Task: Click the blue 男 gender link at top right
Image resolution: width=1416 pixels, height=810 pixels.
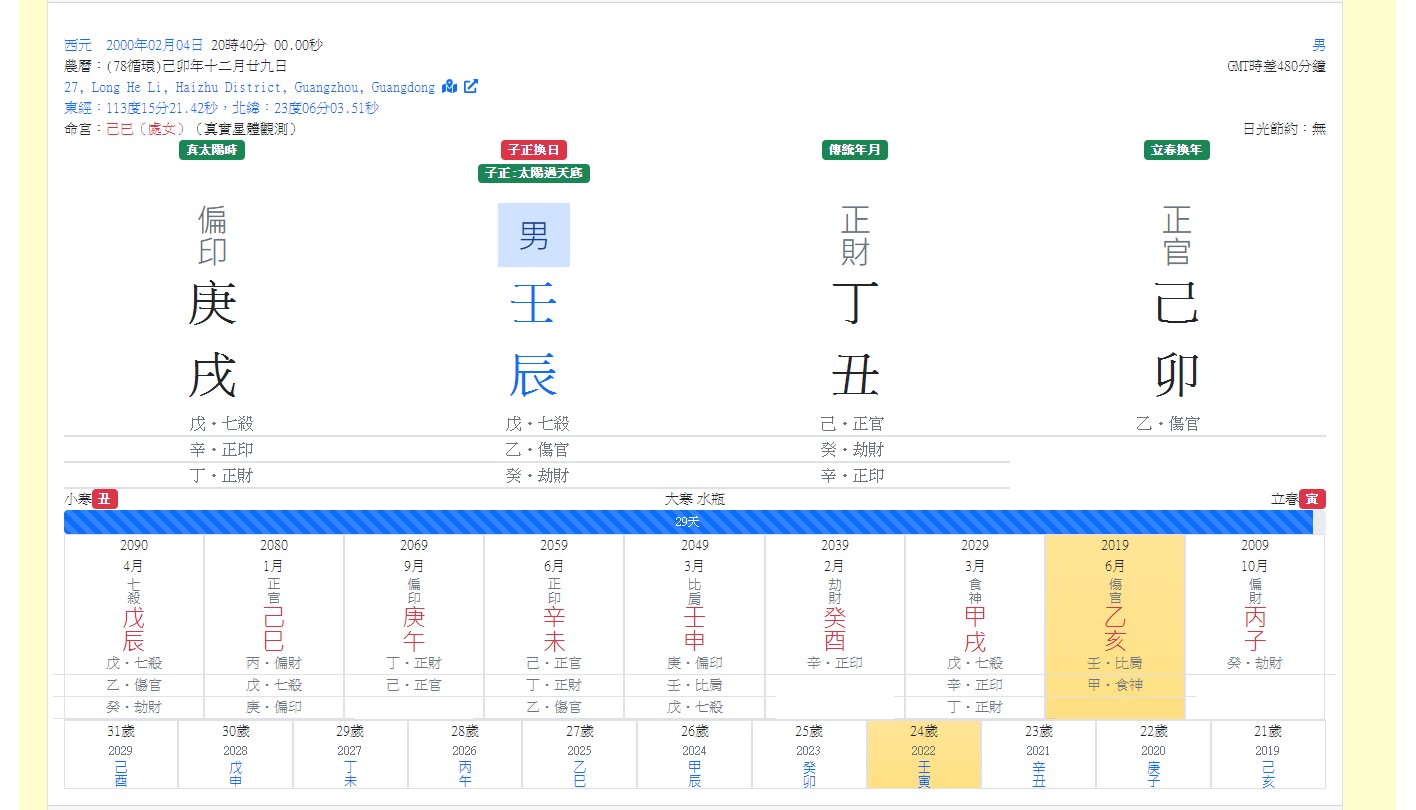Action: point(1319,45)
